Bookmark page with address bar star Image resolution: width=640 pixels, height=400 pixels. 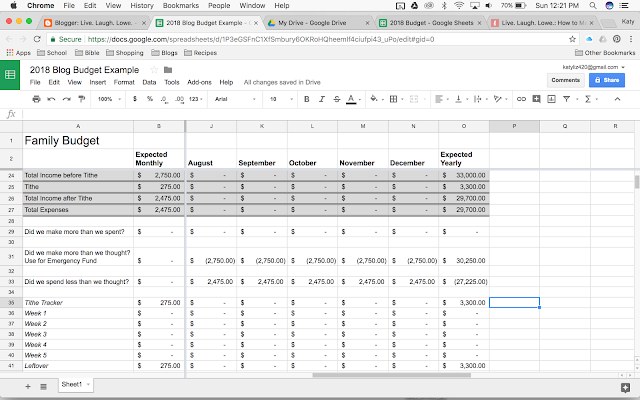click(x=572, y=39)
